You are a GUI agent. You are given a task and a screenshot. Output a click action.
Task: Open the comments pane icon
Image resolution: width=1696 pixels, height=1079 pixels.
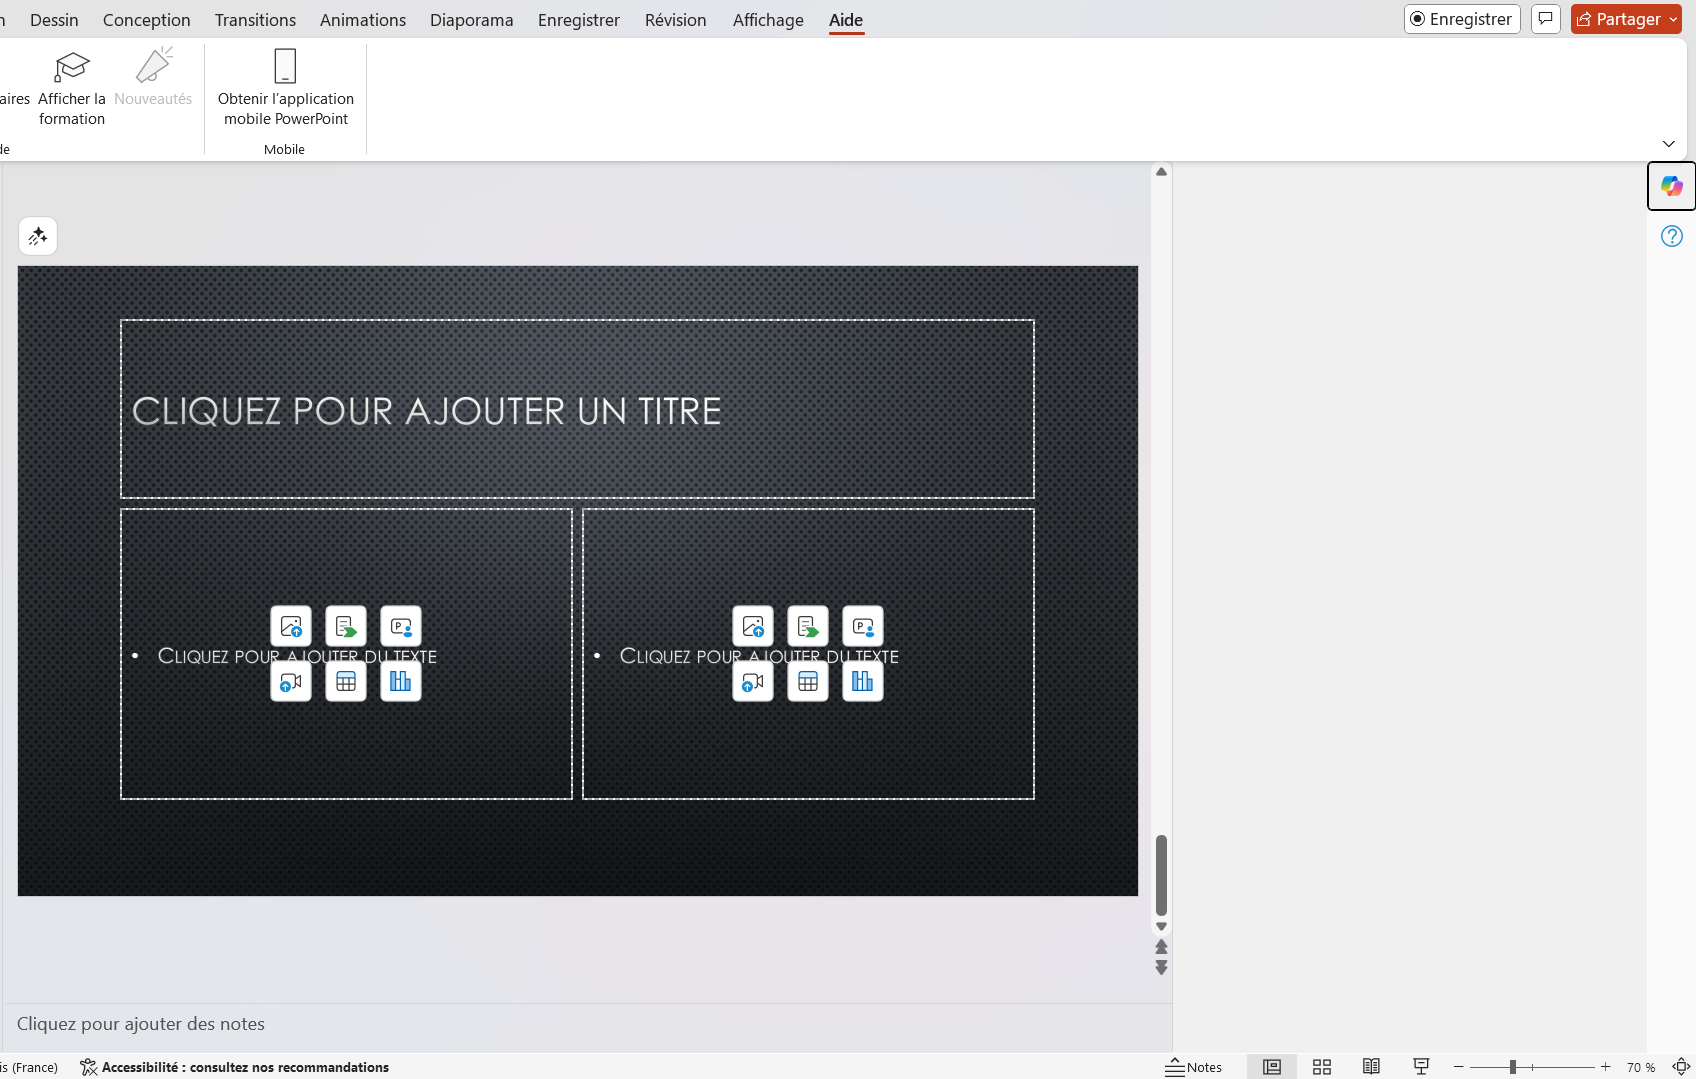click(x=1545, y=19)
